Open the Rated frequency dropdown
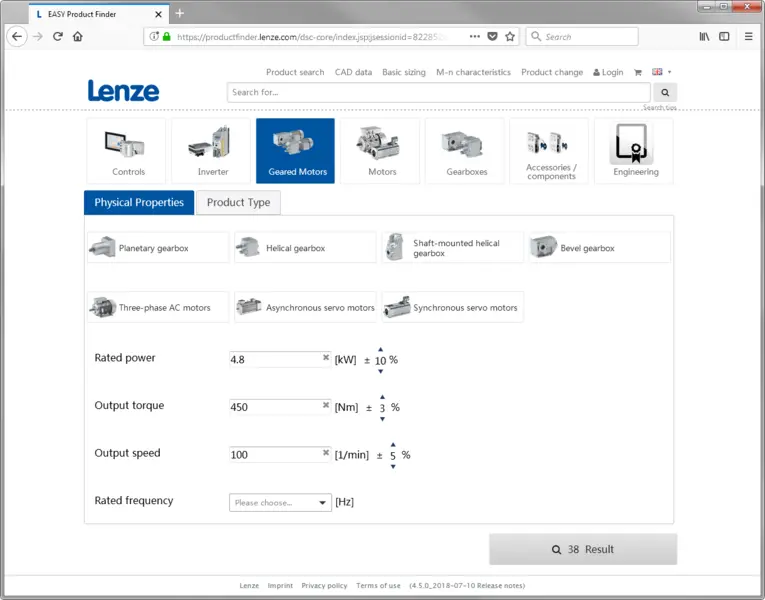 [280, 503]
